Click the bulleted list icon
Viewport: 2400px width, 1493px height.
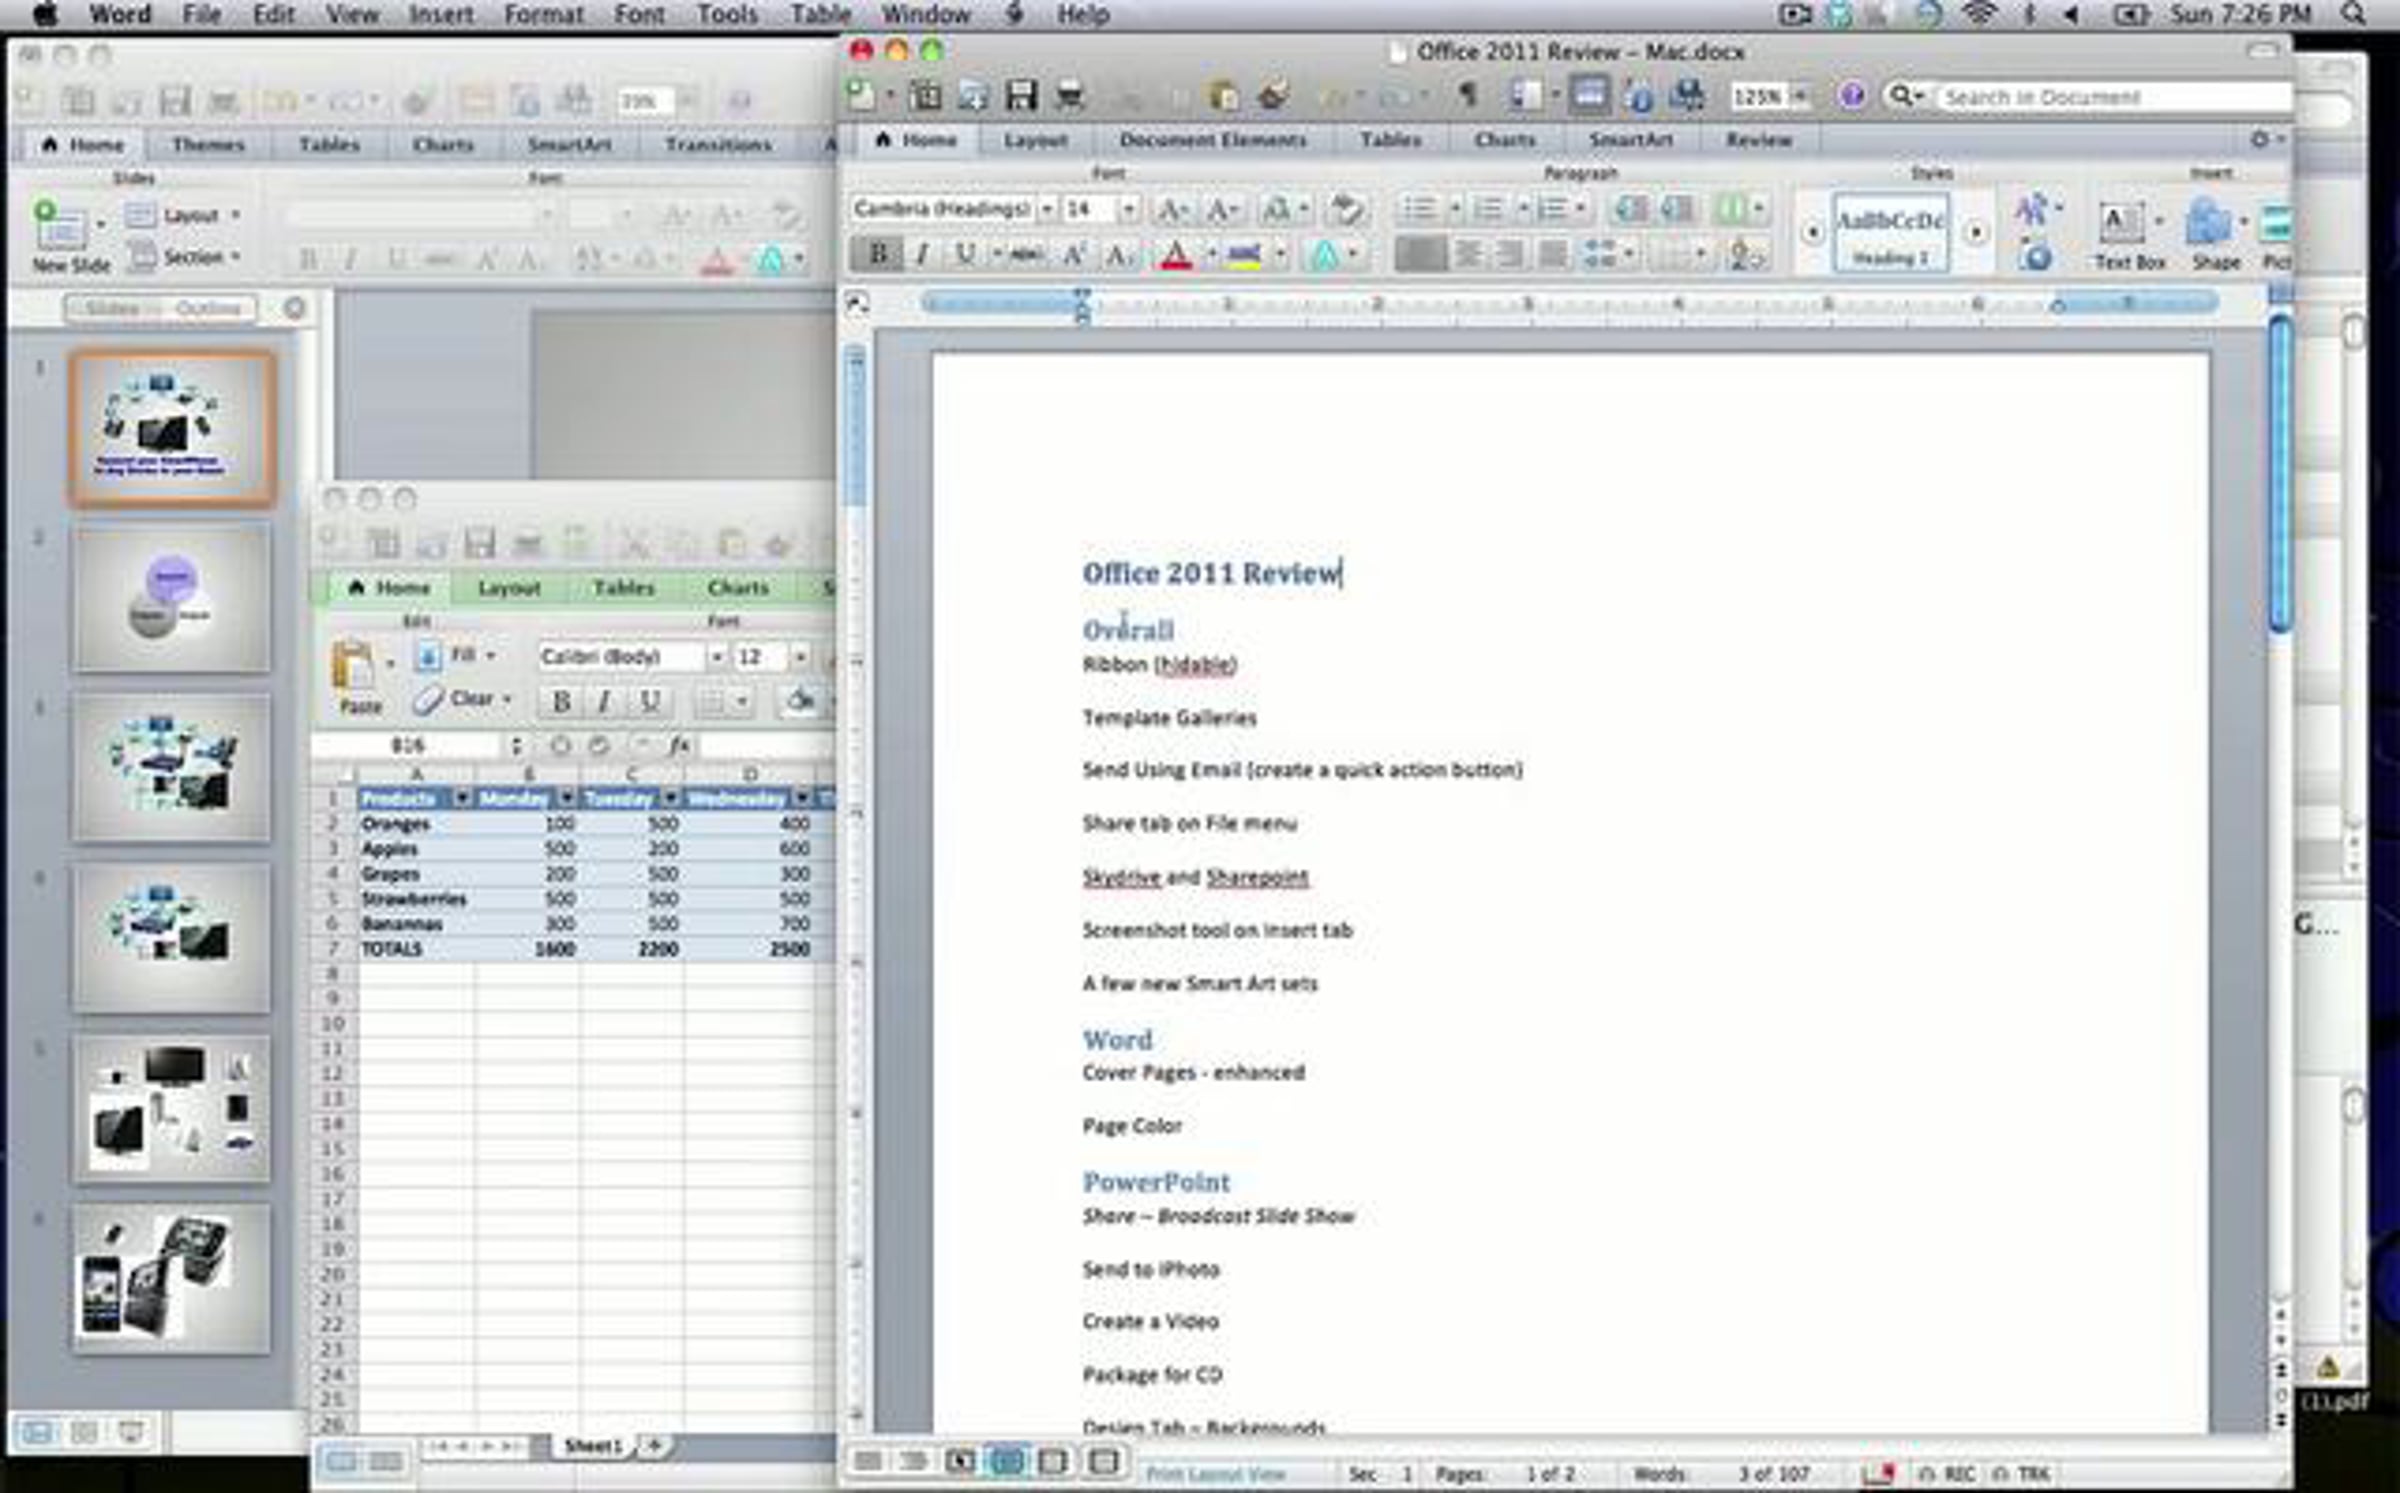(x=1418, y=209)
